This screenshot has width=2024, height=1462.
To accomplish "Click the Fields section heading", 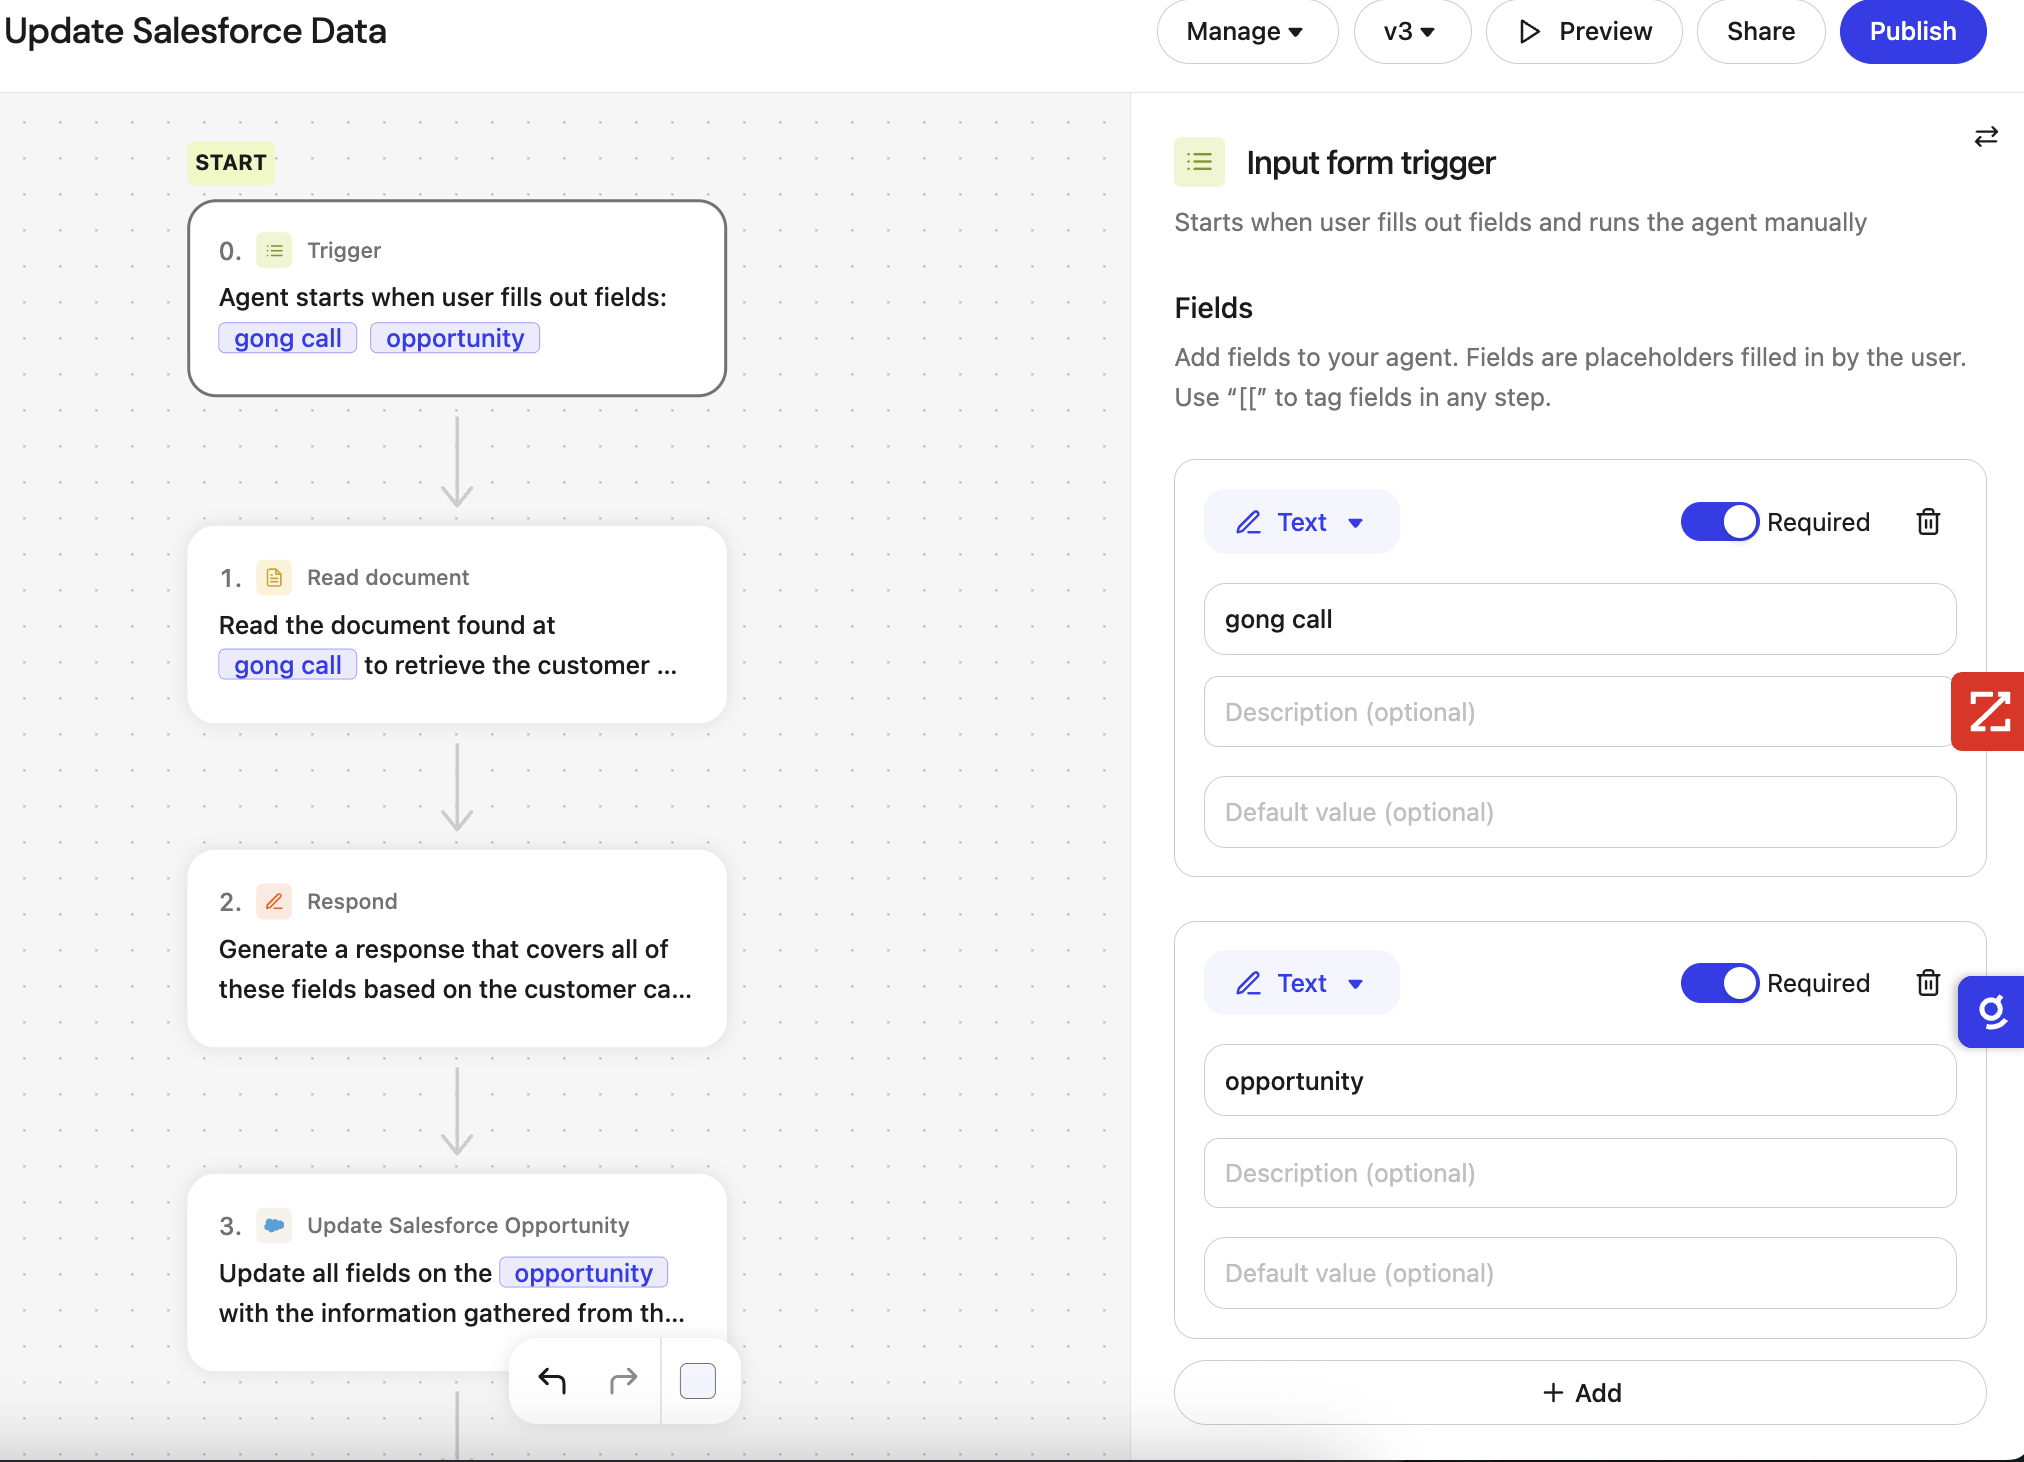I will (1213, 308).
